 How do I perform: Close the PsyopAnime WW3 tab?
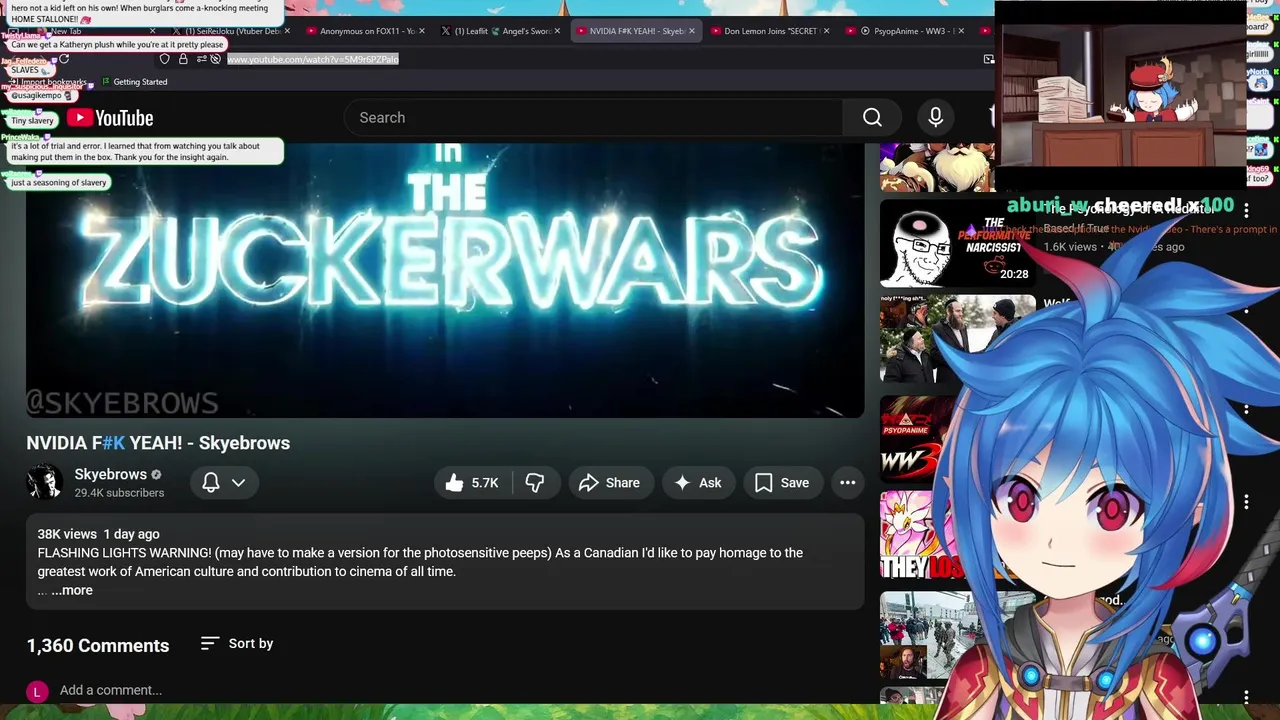(x=961, y=31)
